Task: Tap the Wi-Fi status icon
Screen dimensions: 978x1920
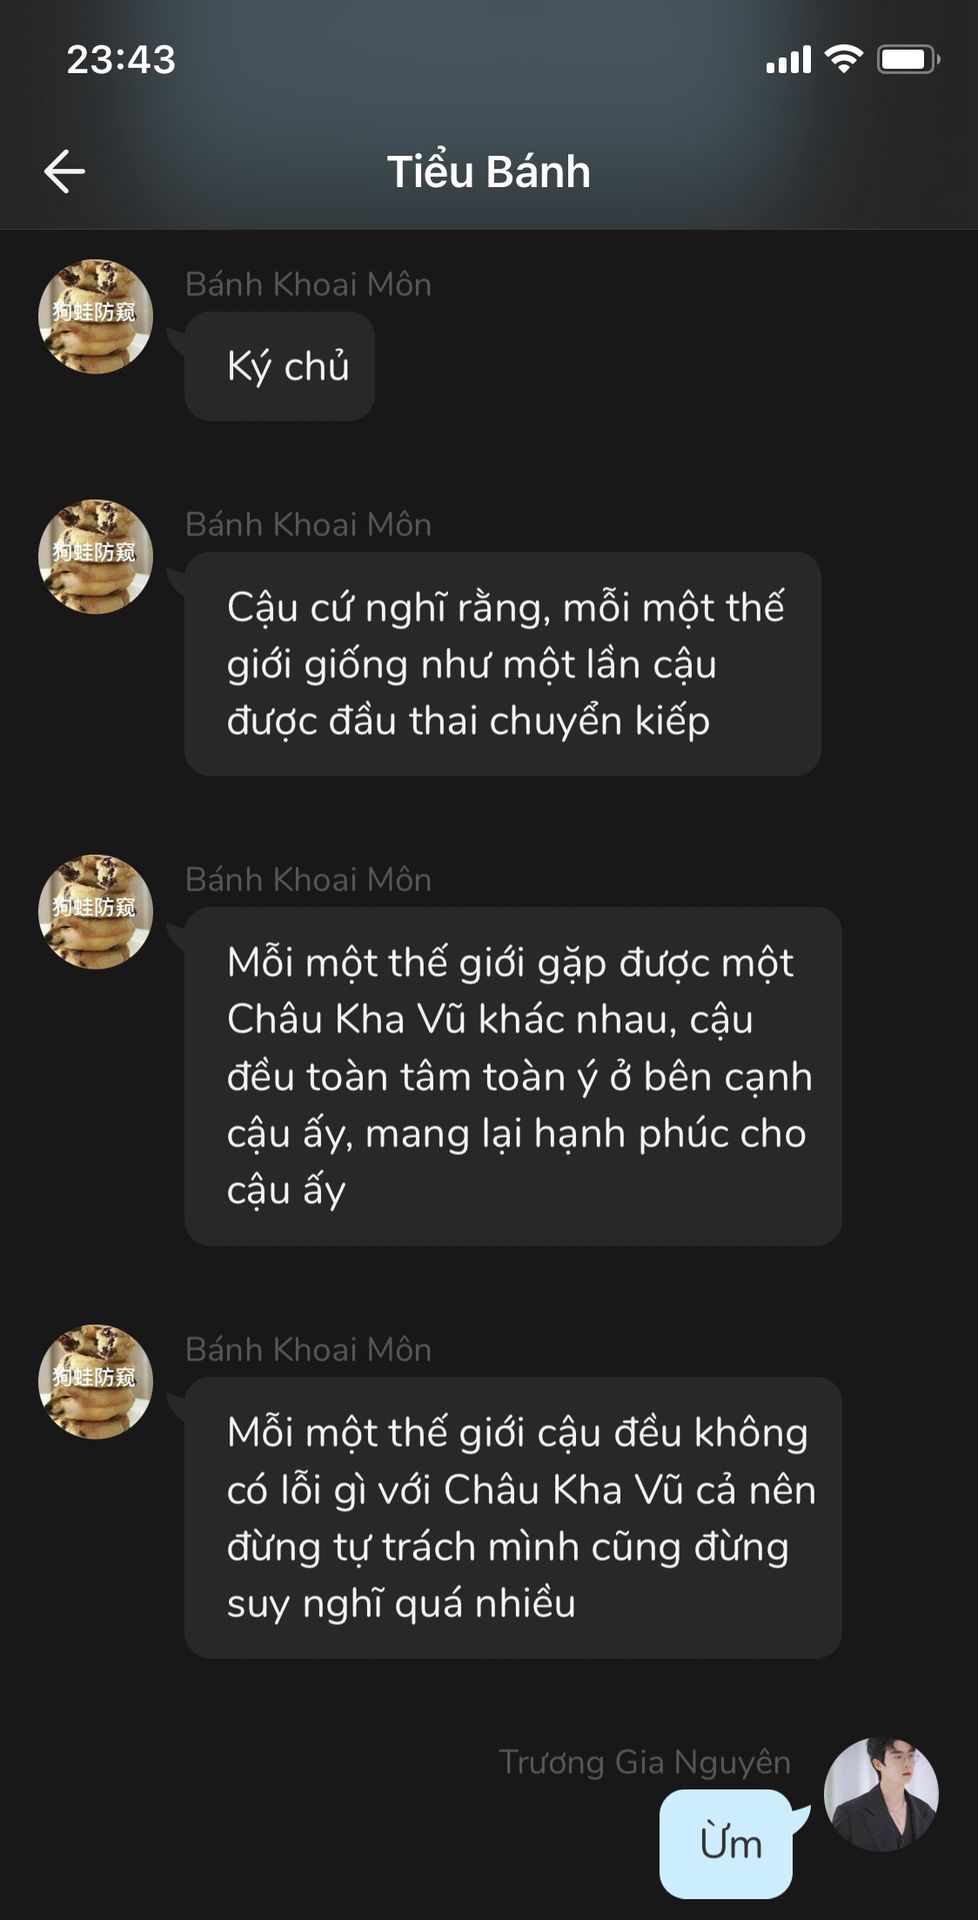Action: coord(844,60)
